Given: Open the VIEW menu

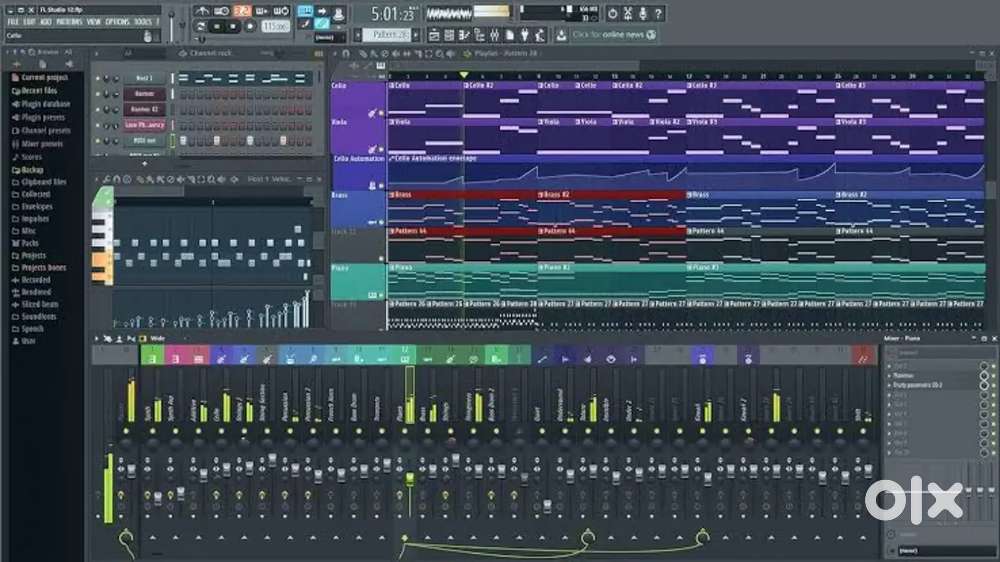Looking at the screenshot, I should (94, 21).
